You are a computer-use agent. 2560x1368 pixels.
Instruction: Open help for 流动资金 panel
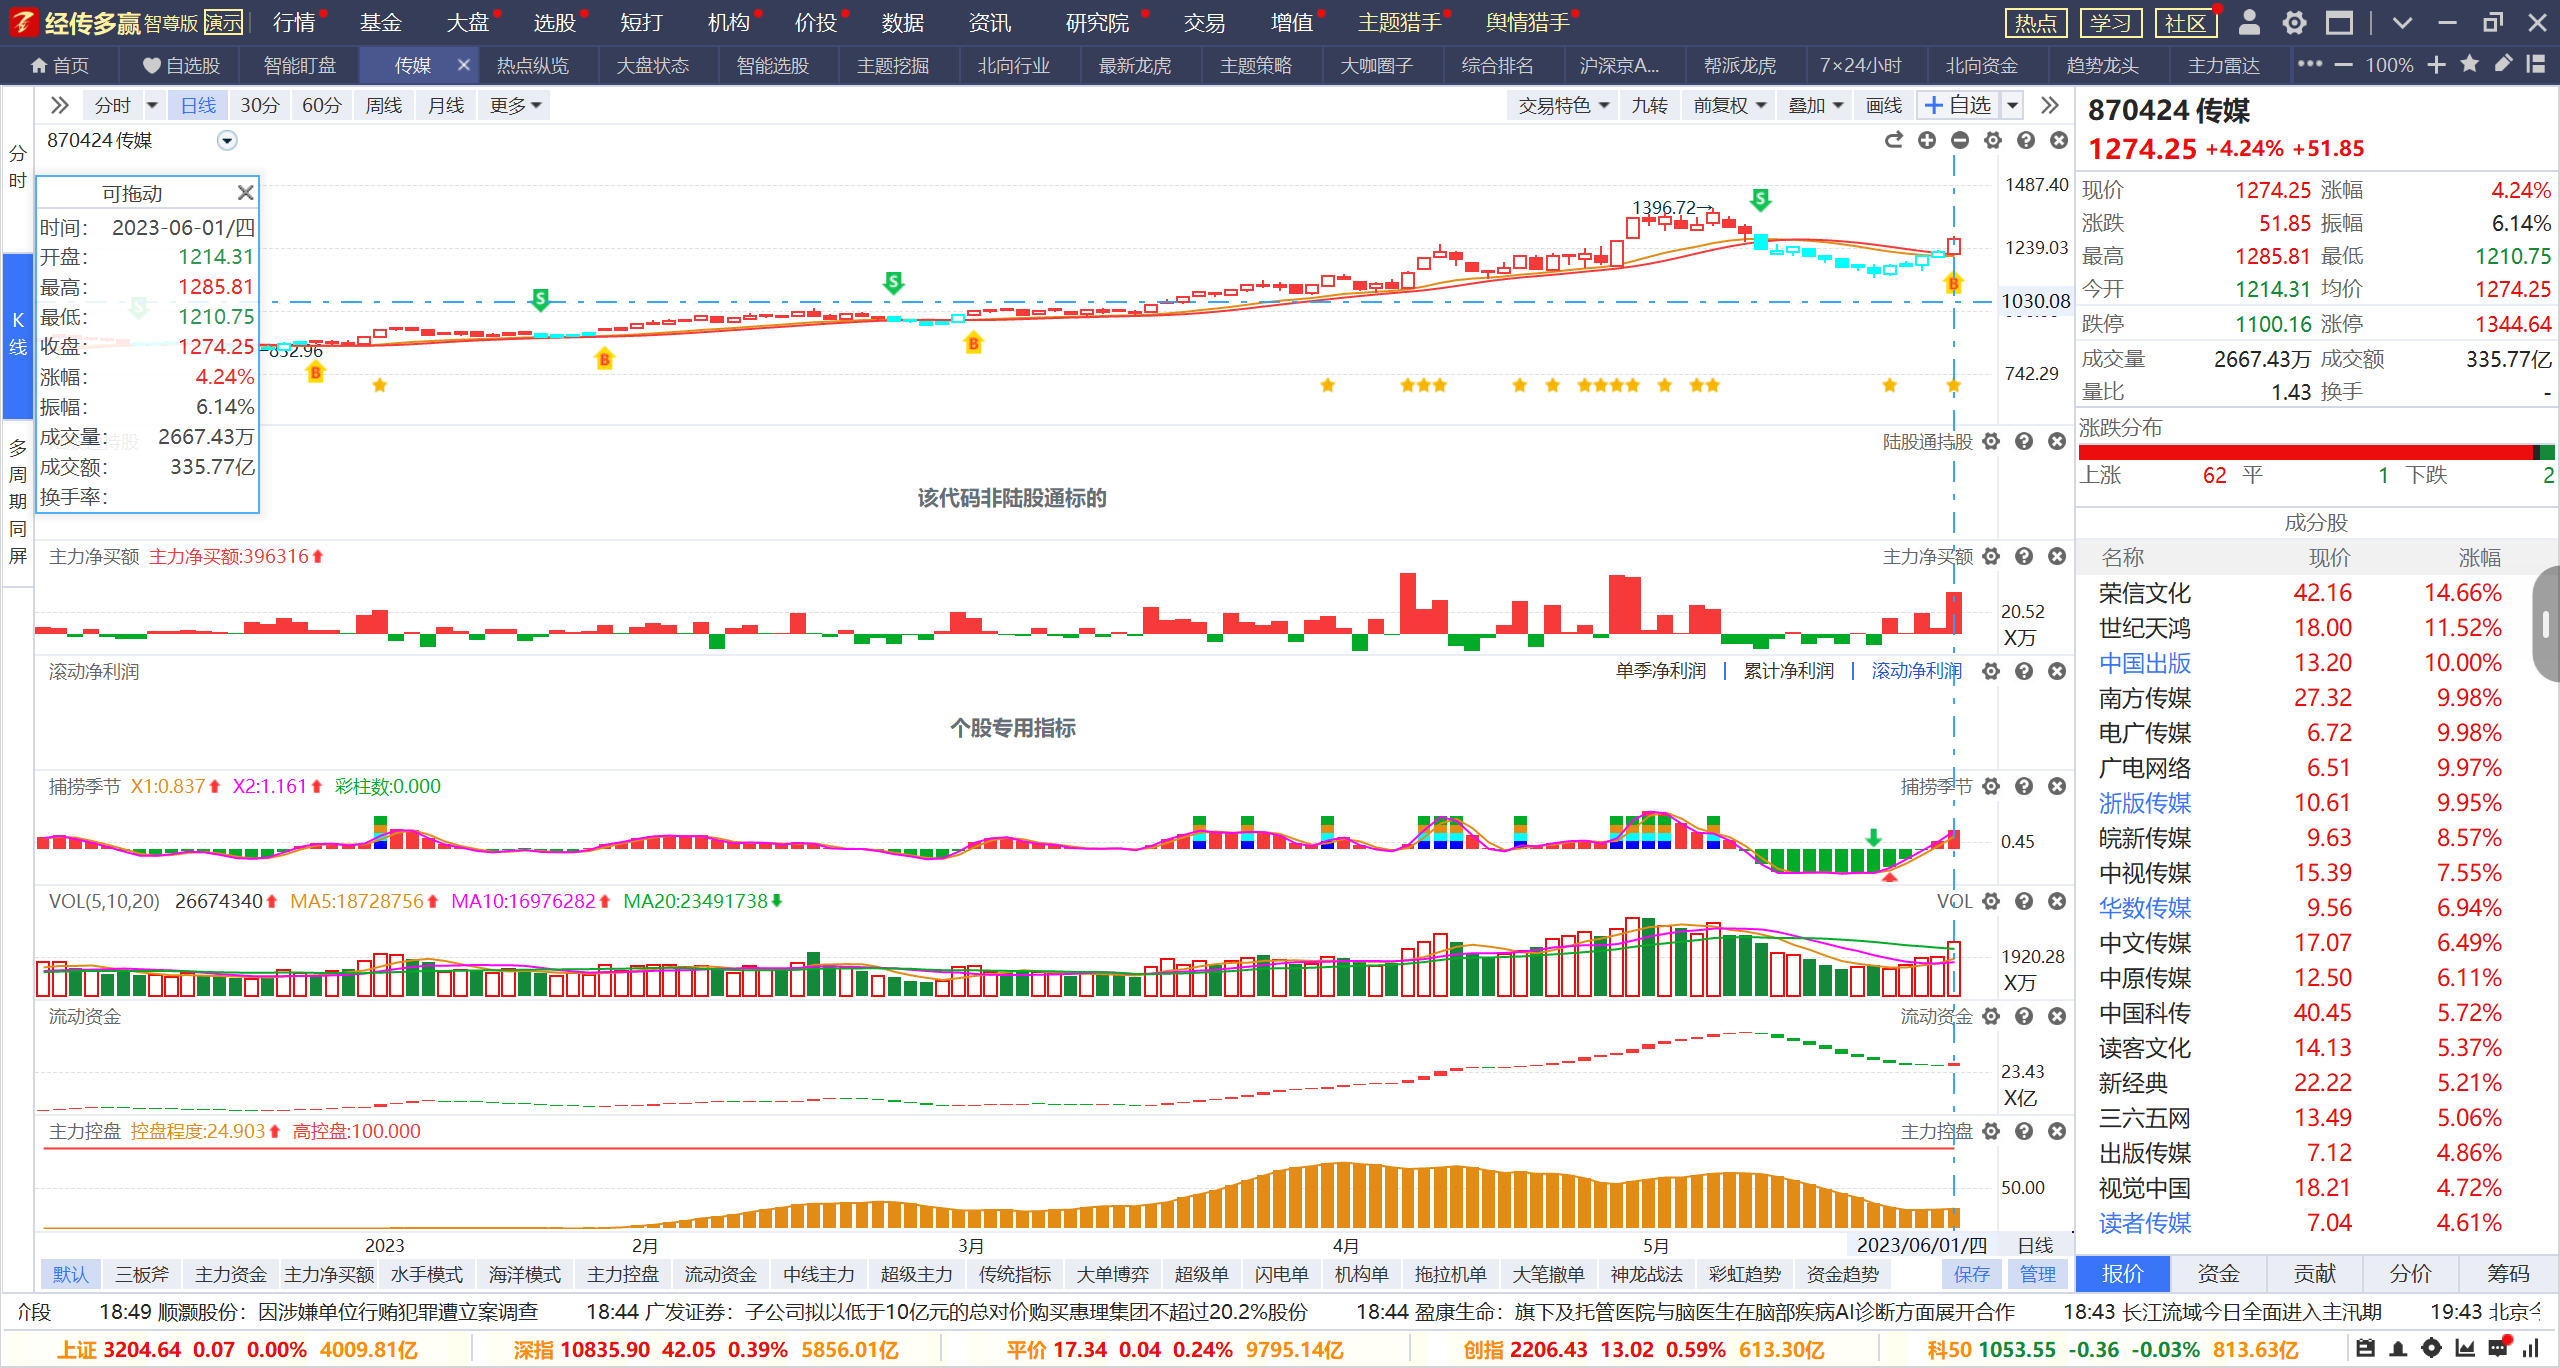pos(2024,1016)
